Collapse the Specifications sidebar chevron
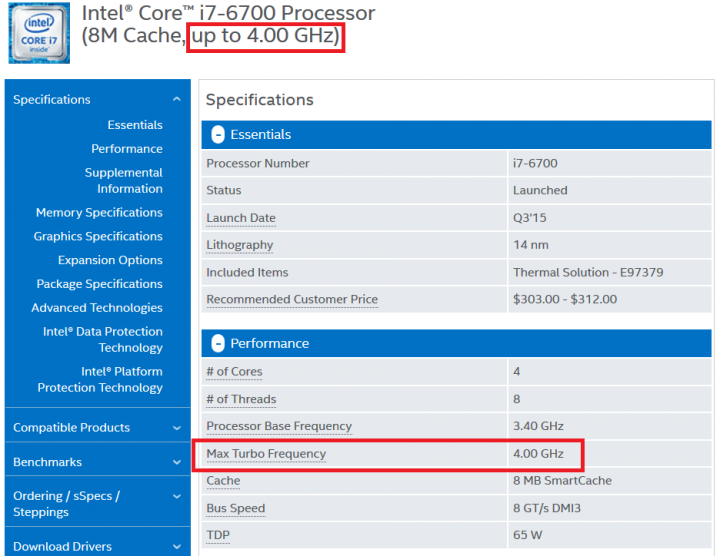The image size is (720, 556). pos(177,99)
